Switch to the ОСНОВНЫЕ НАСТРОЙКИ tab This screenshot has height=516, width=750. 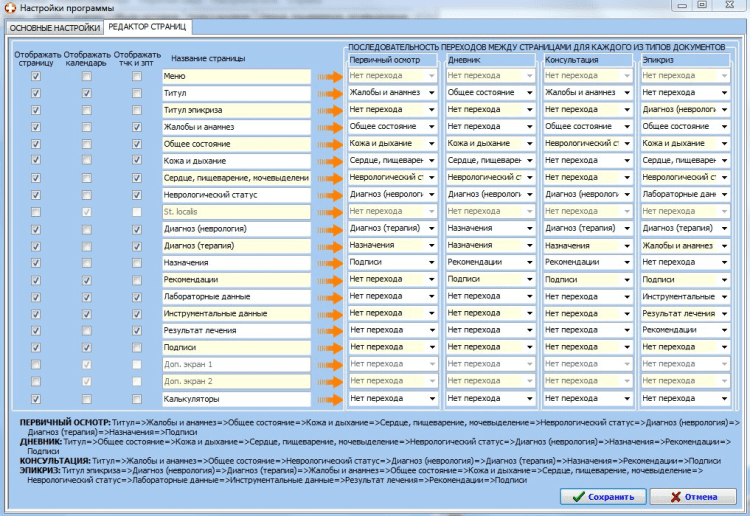(x=55, y=28)
